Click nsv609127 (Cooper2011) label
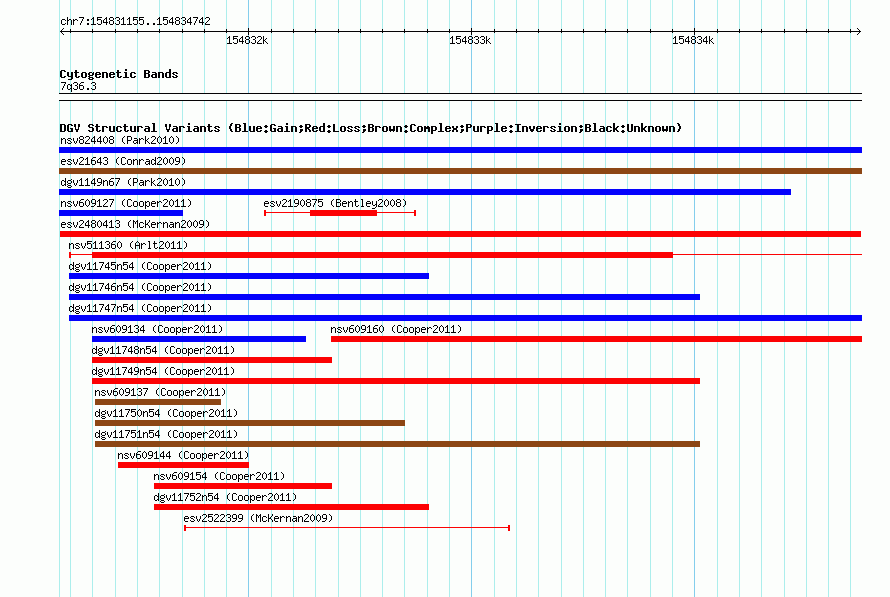890x597 pixels. [126, 203]
